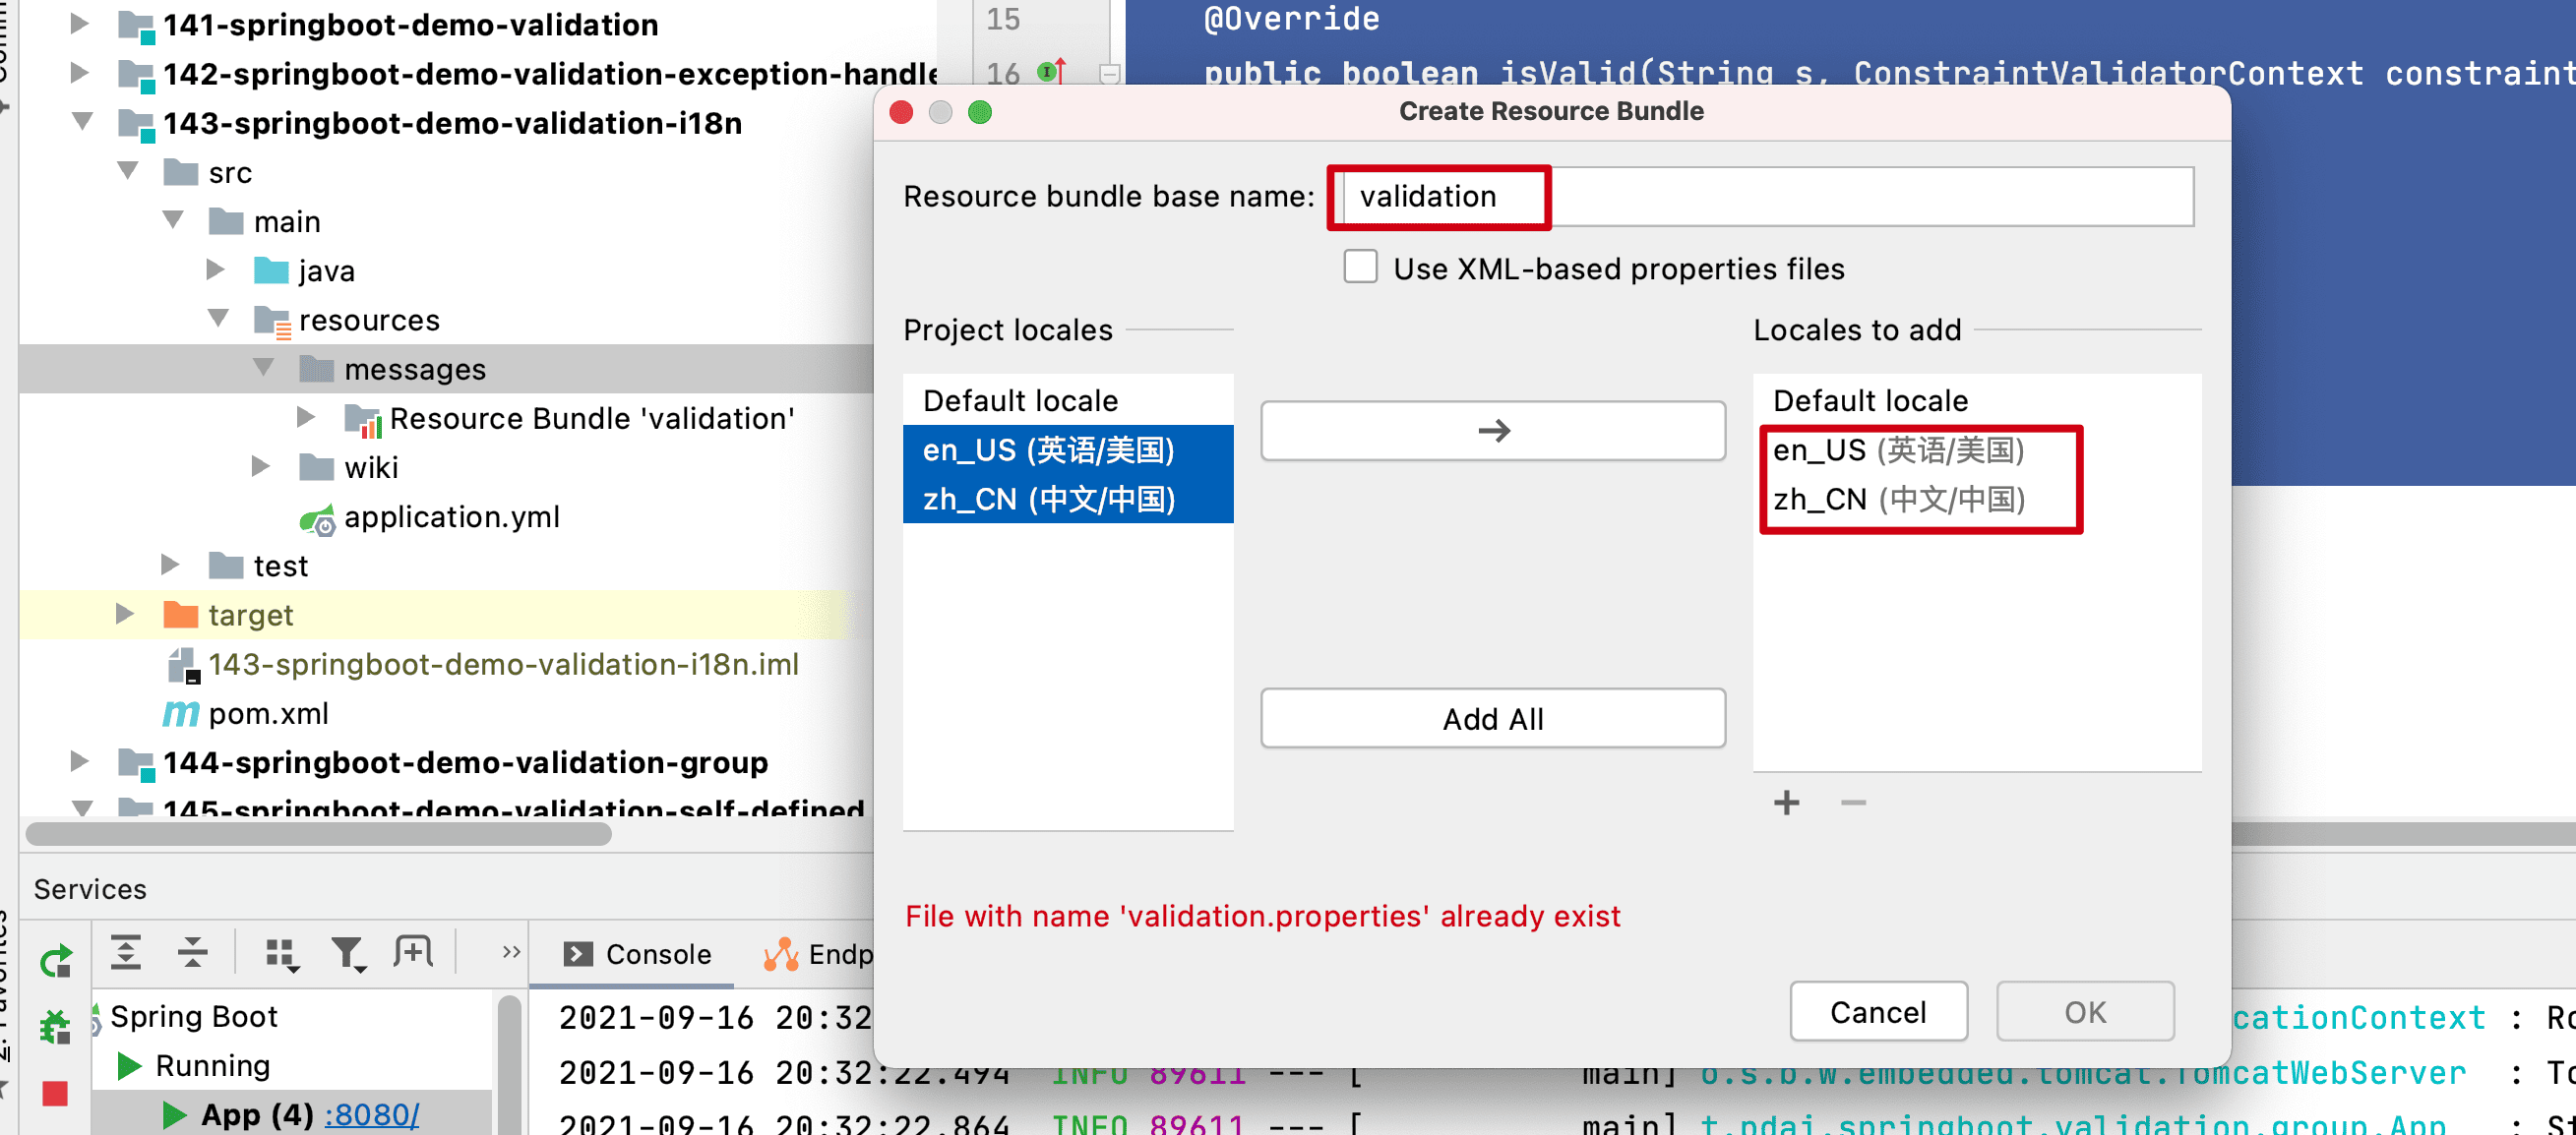The height and width of the screenshot is (1135, 2576).
Task: Click the Cancel button
Action: pyautogui.click(x=1877, y=1012)
